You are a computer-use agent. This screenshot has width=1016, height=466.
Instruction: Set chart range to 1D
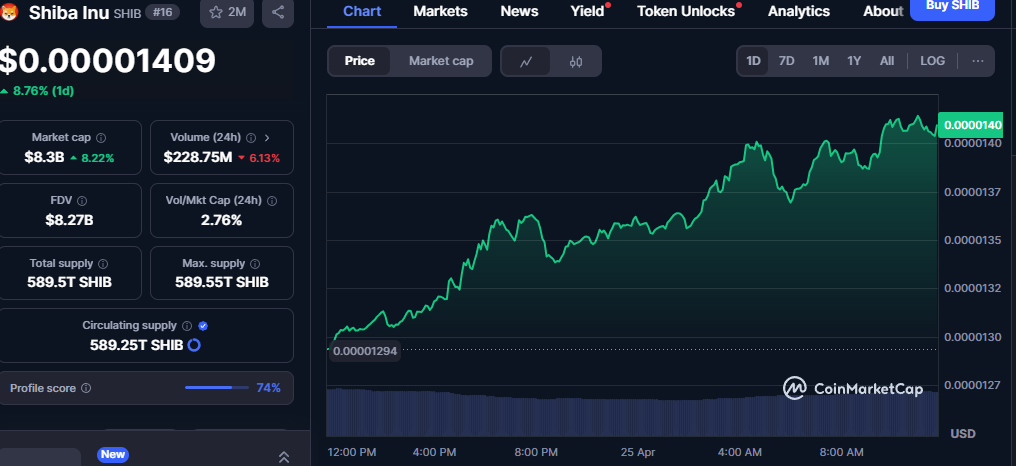753,61
